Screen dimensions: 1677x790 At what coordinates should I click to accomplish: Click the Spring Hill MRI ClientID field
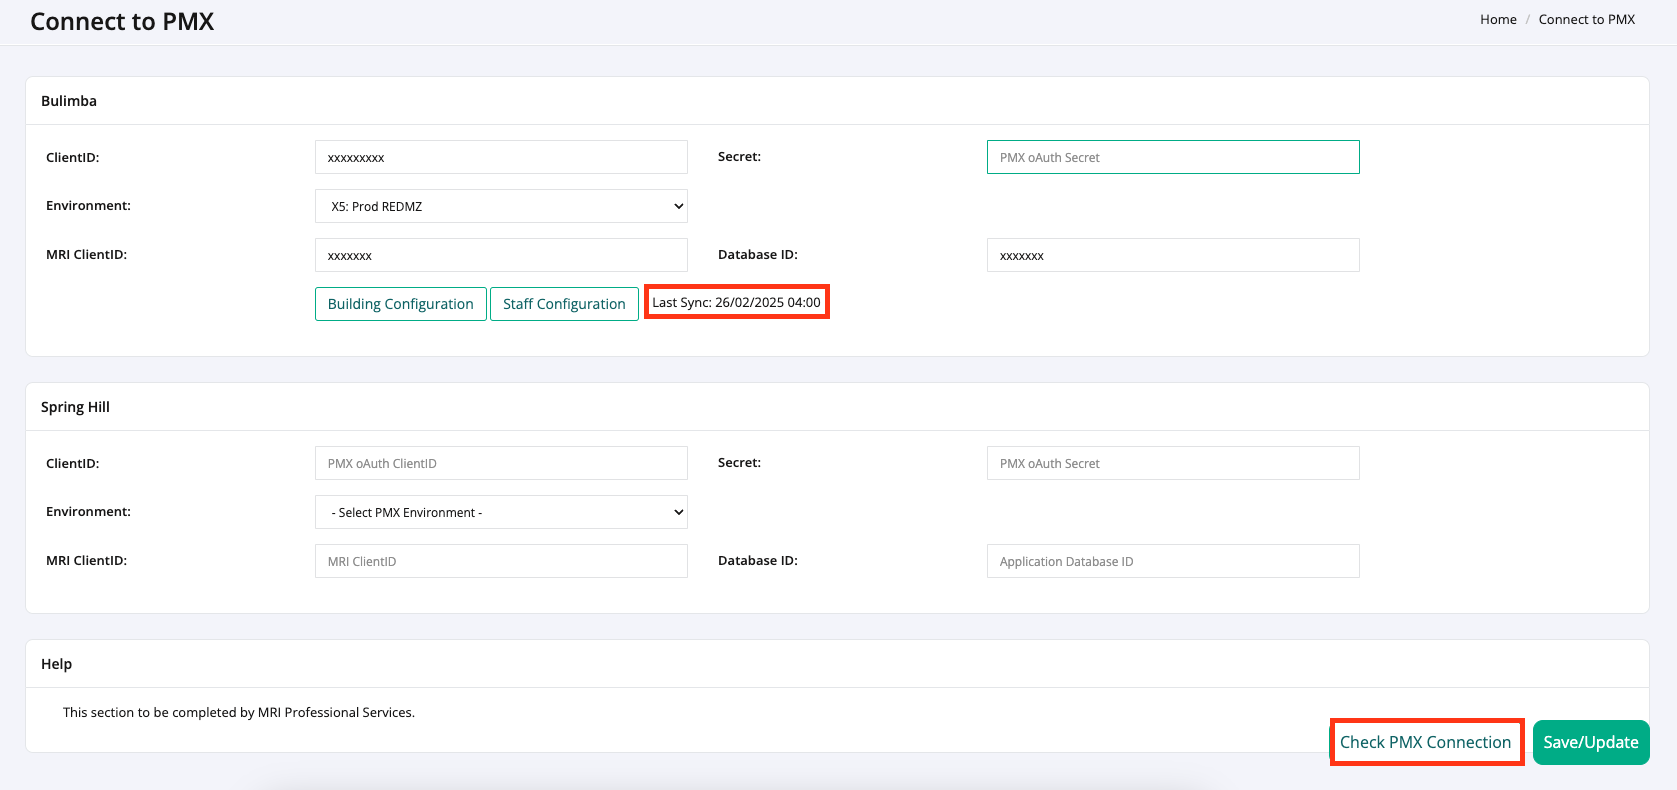click(x=501, y=561)
